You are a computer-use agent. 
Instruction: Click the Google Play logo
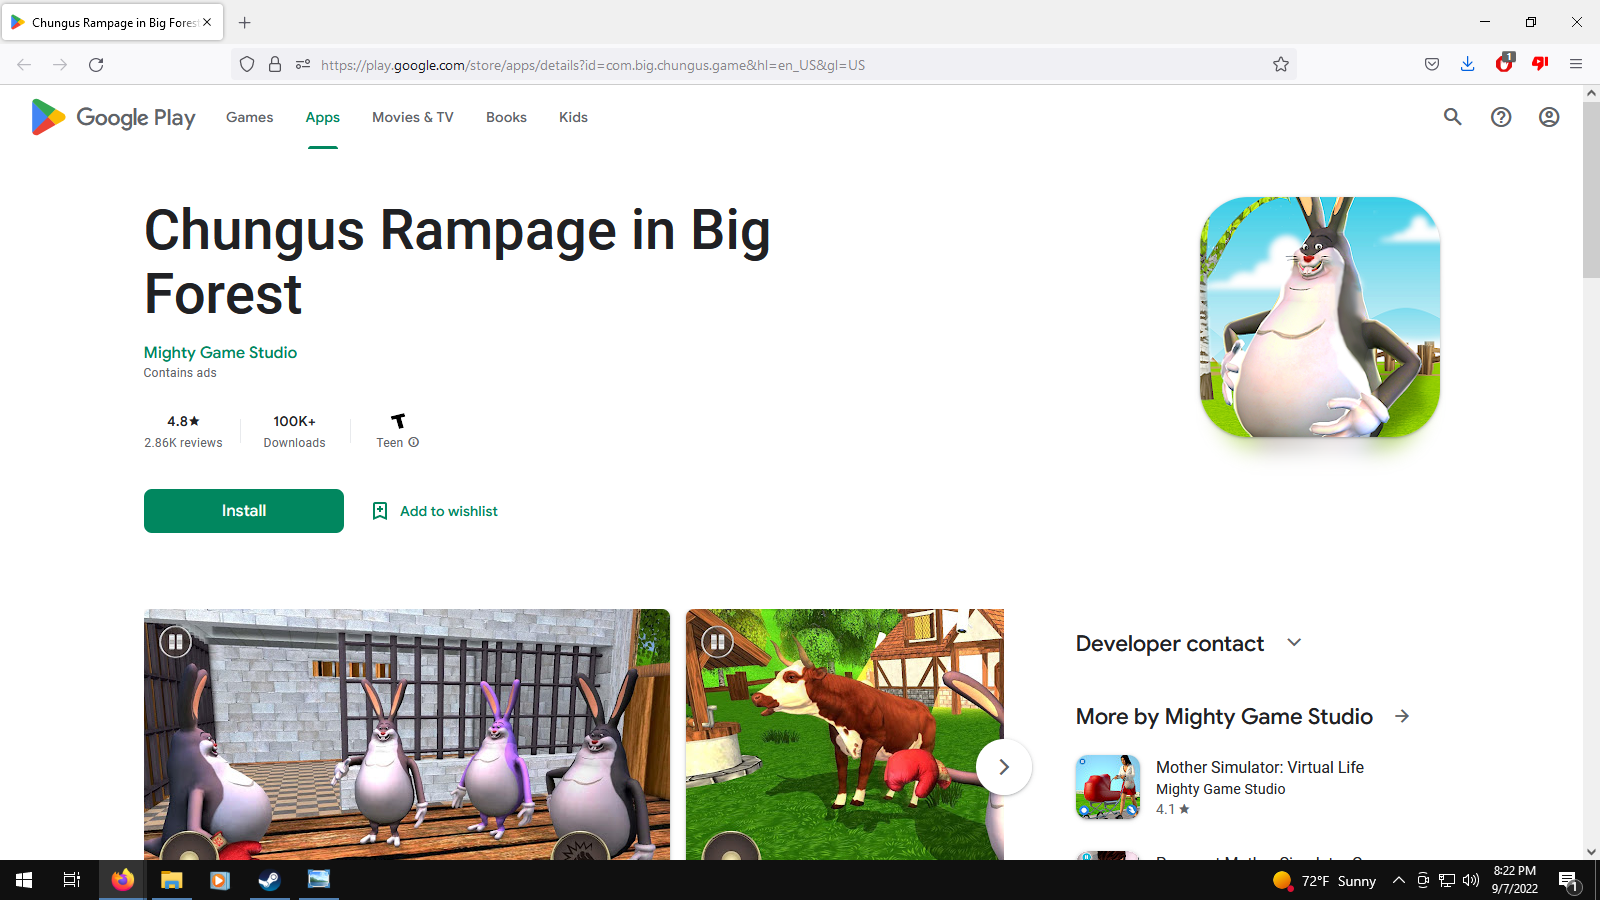(x=113, y=117)
